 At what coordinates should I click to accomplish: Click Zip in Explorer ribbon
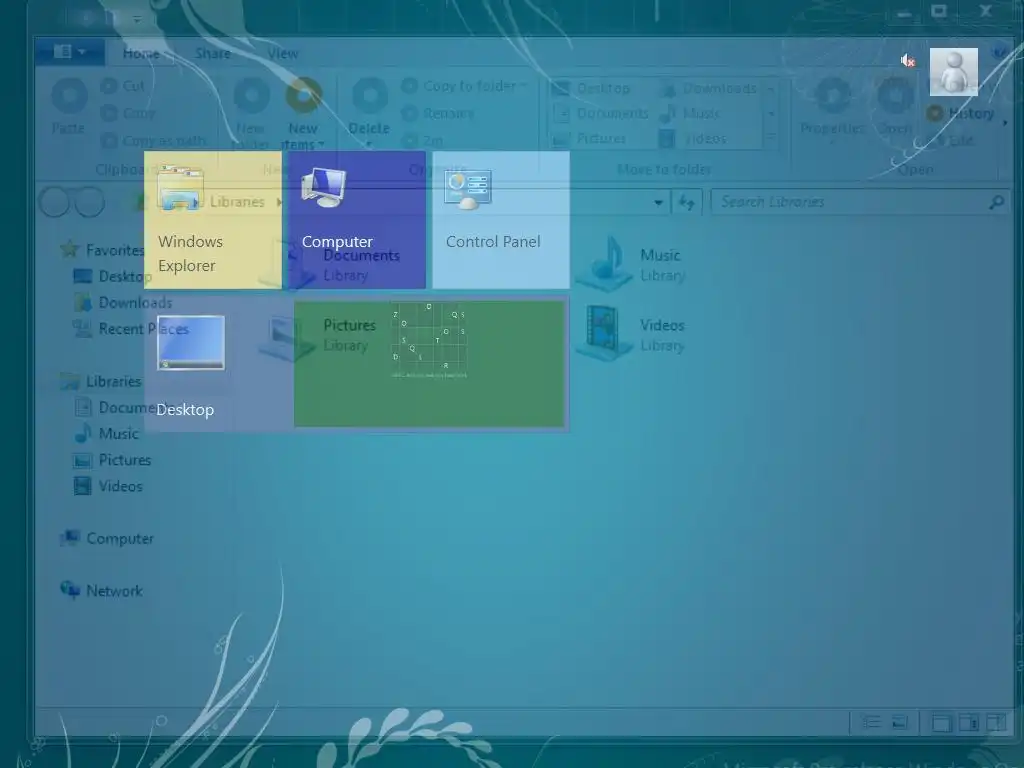click(x=423, y=140)
